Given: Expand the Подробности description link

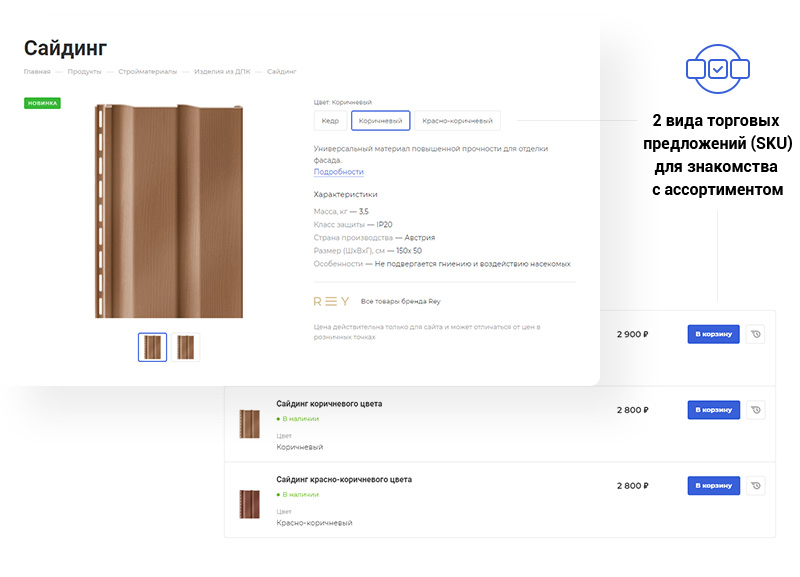Looking at the screenshot, I should point(338,172).
